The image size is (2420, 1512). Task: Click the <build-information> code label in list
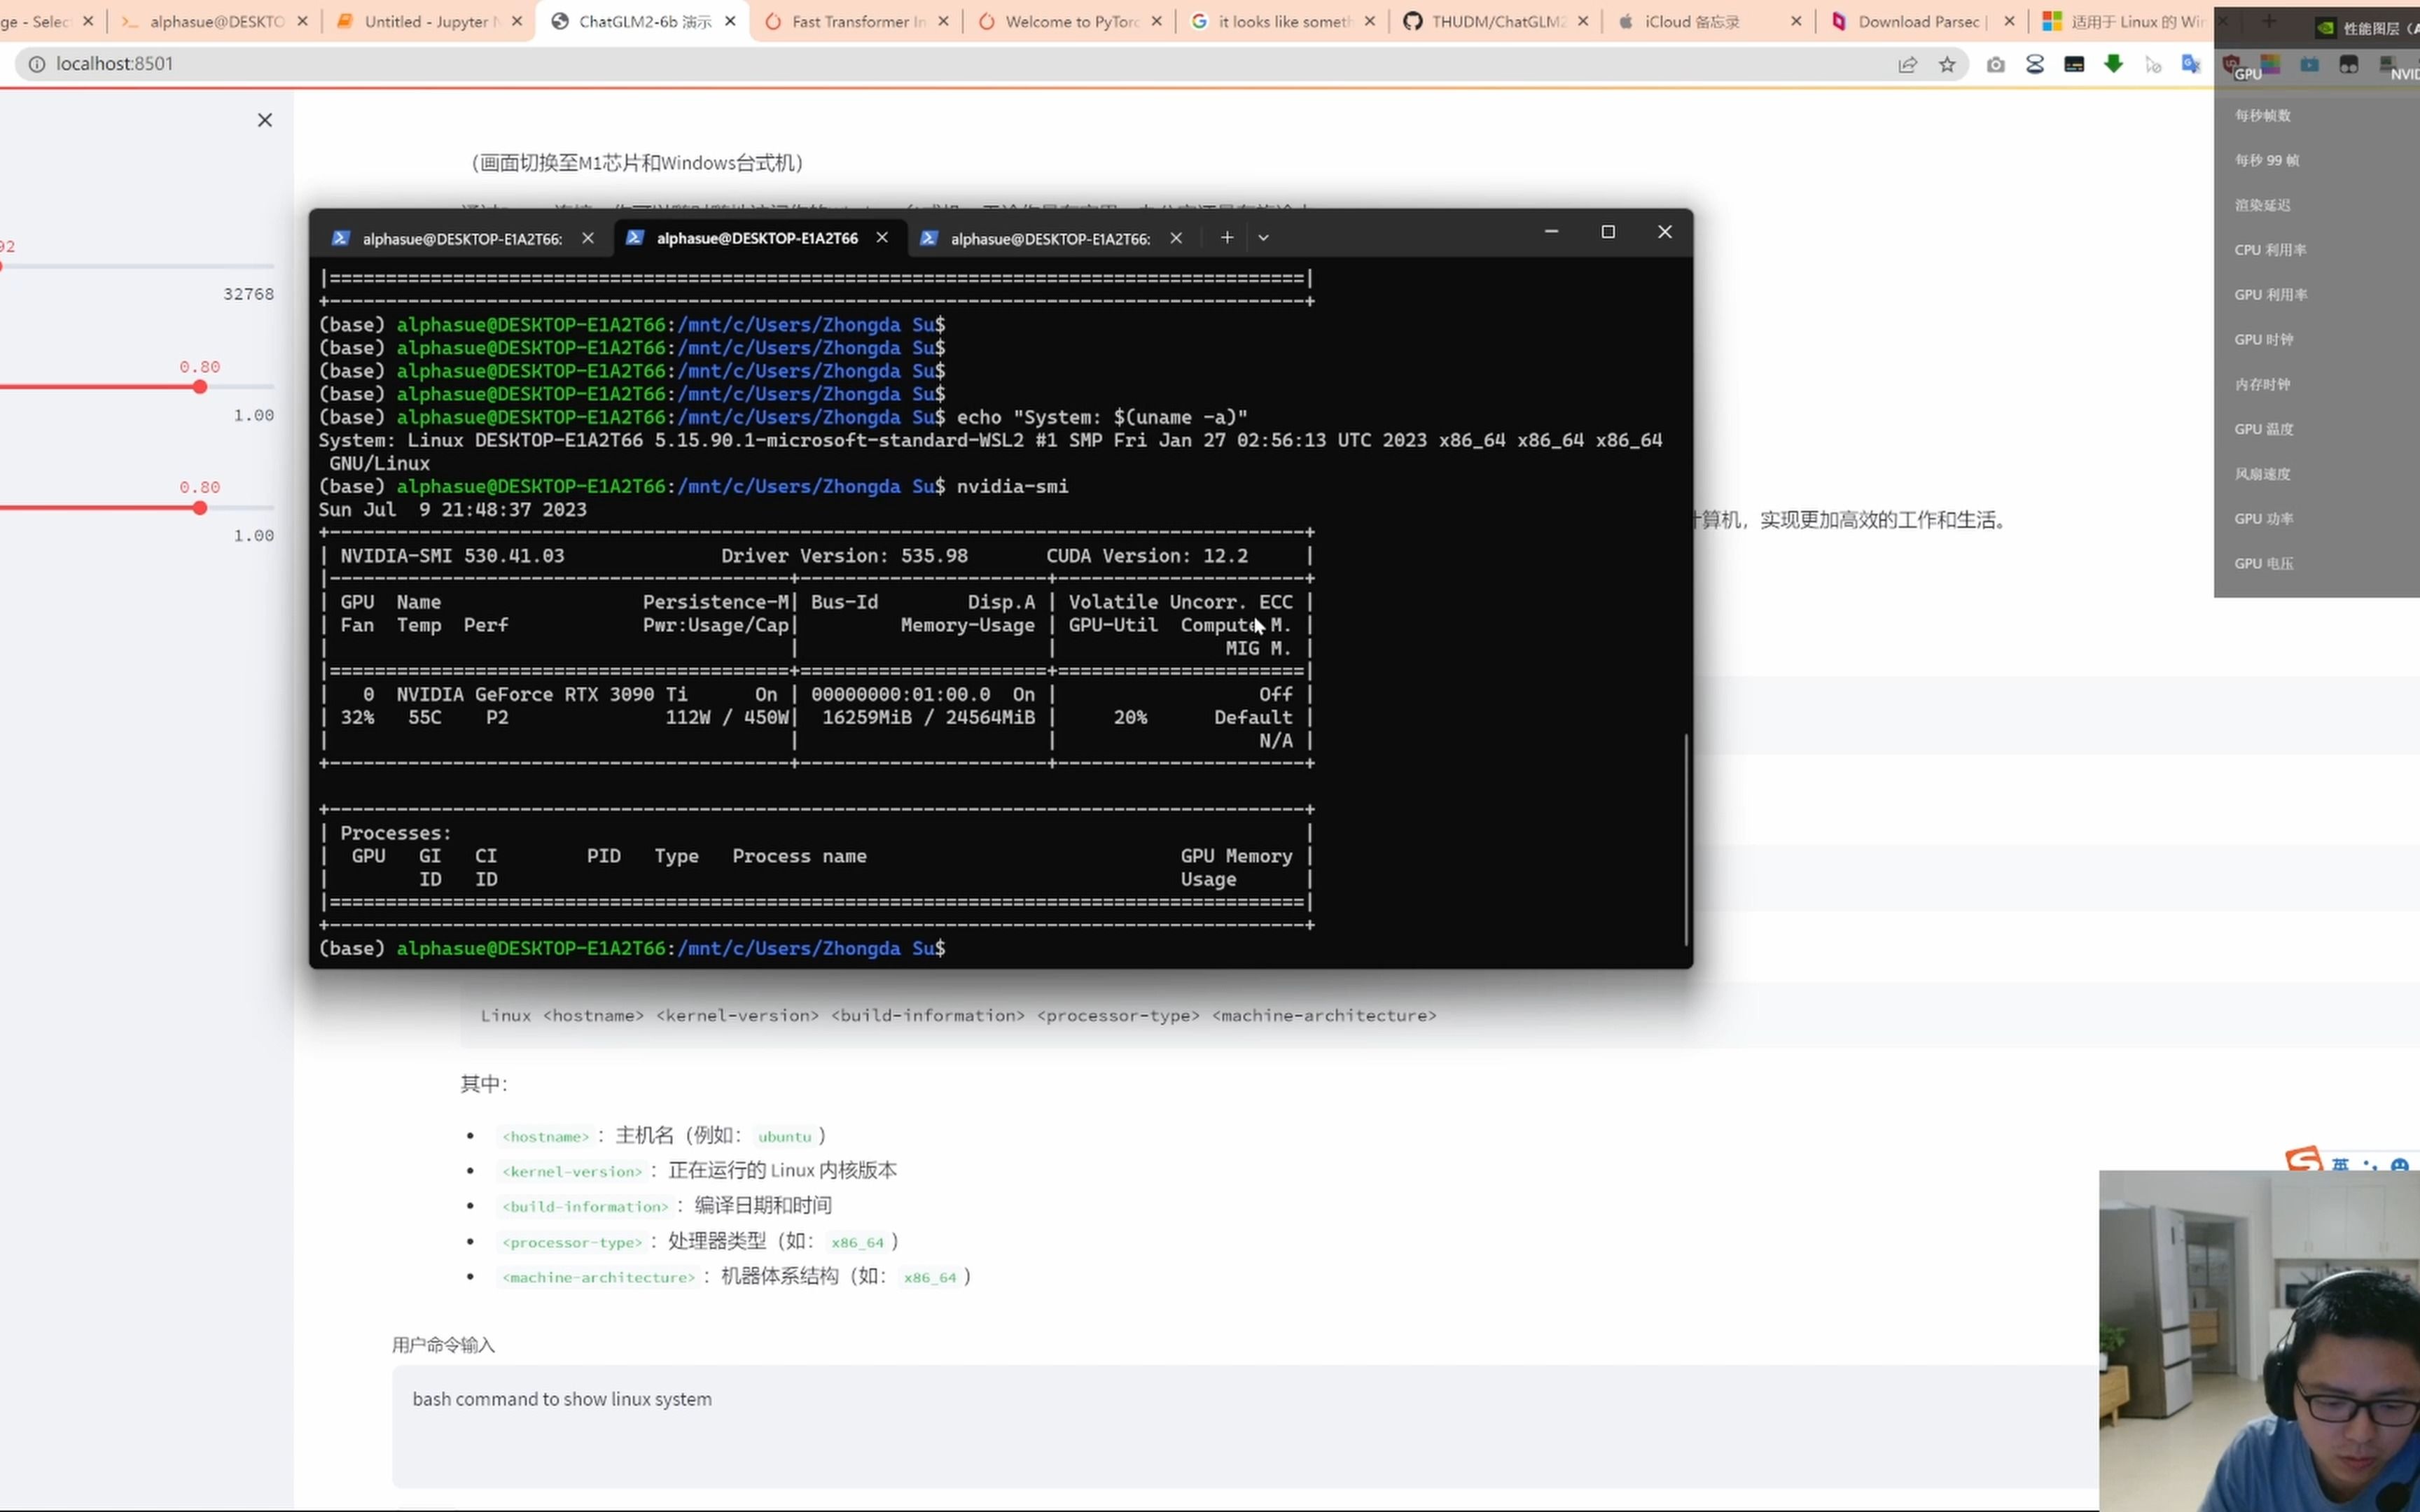[x=584, y=1207]
